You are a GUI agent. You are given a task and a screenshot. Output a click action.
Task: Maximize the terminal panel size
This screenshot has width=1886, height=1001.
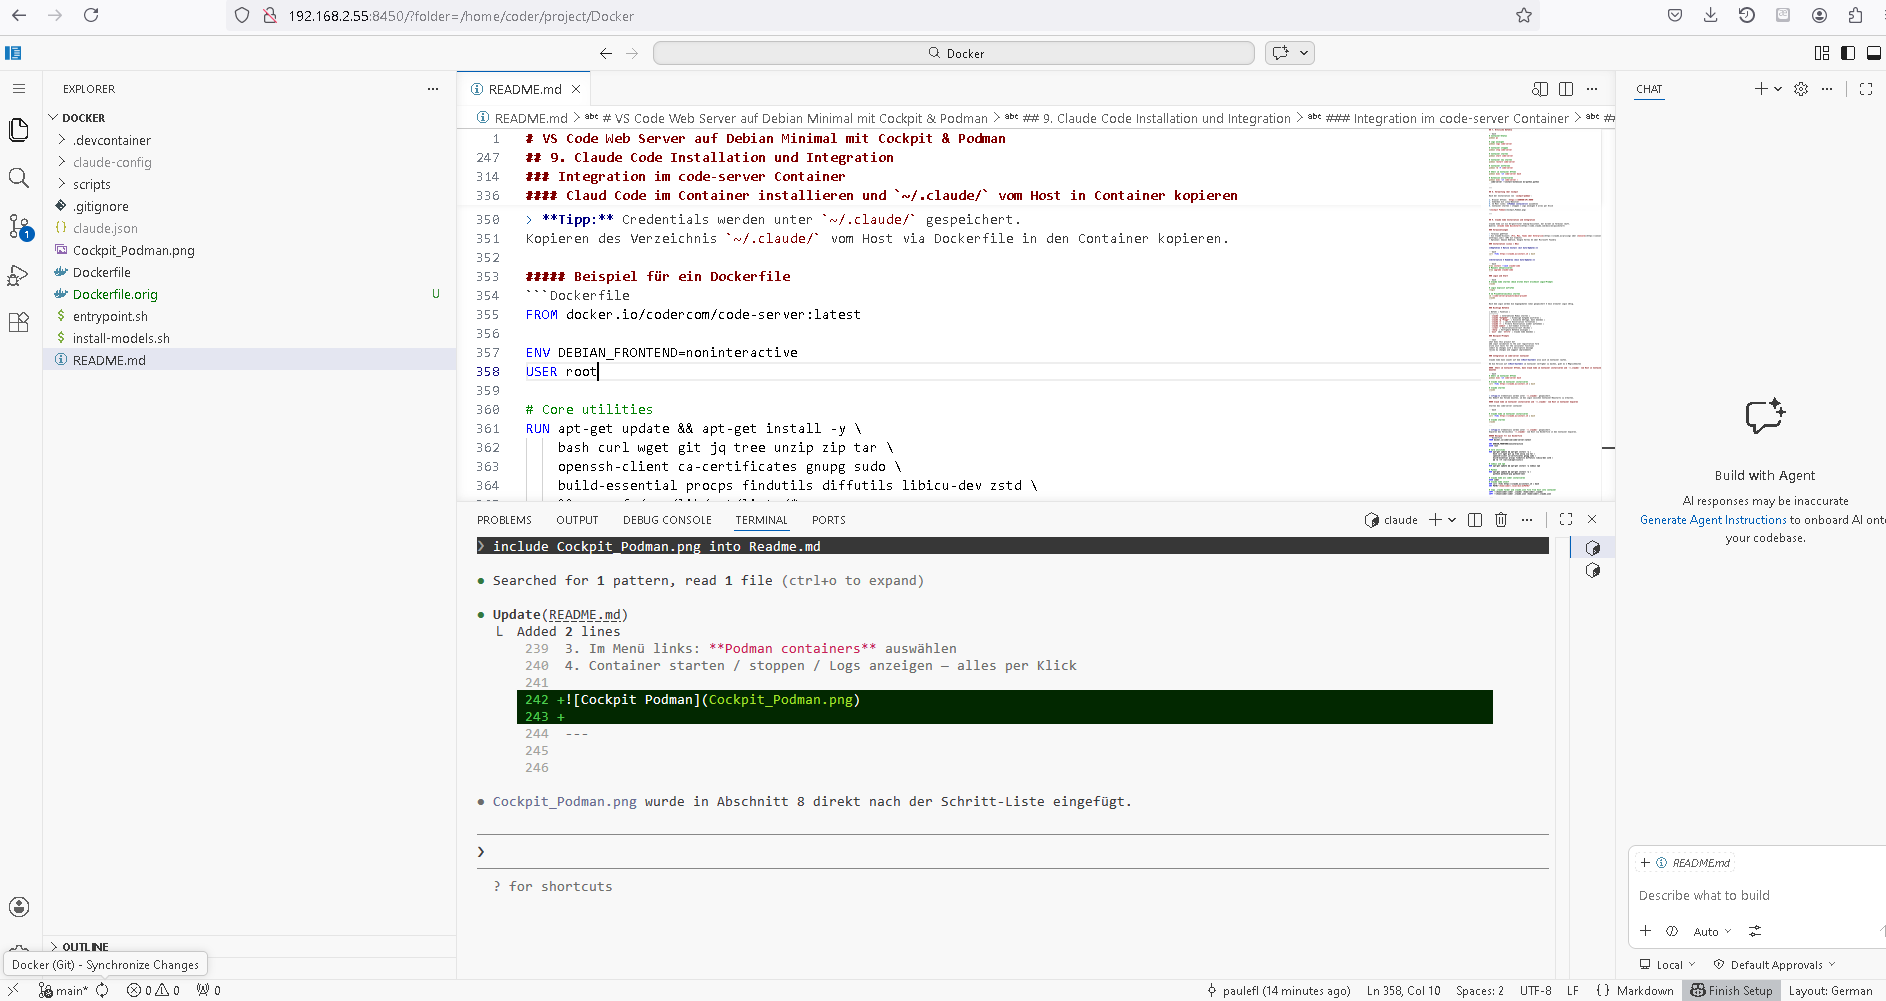(x=1566, y=520)
